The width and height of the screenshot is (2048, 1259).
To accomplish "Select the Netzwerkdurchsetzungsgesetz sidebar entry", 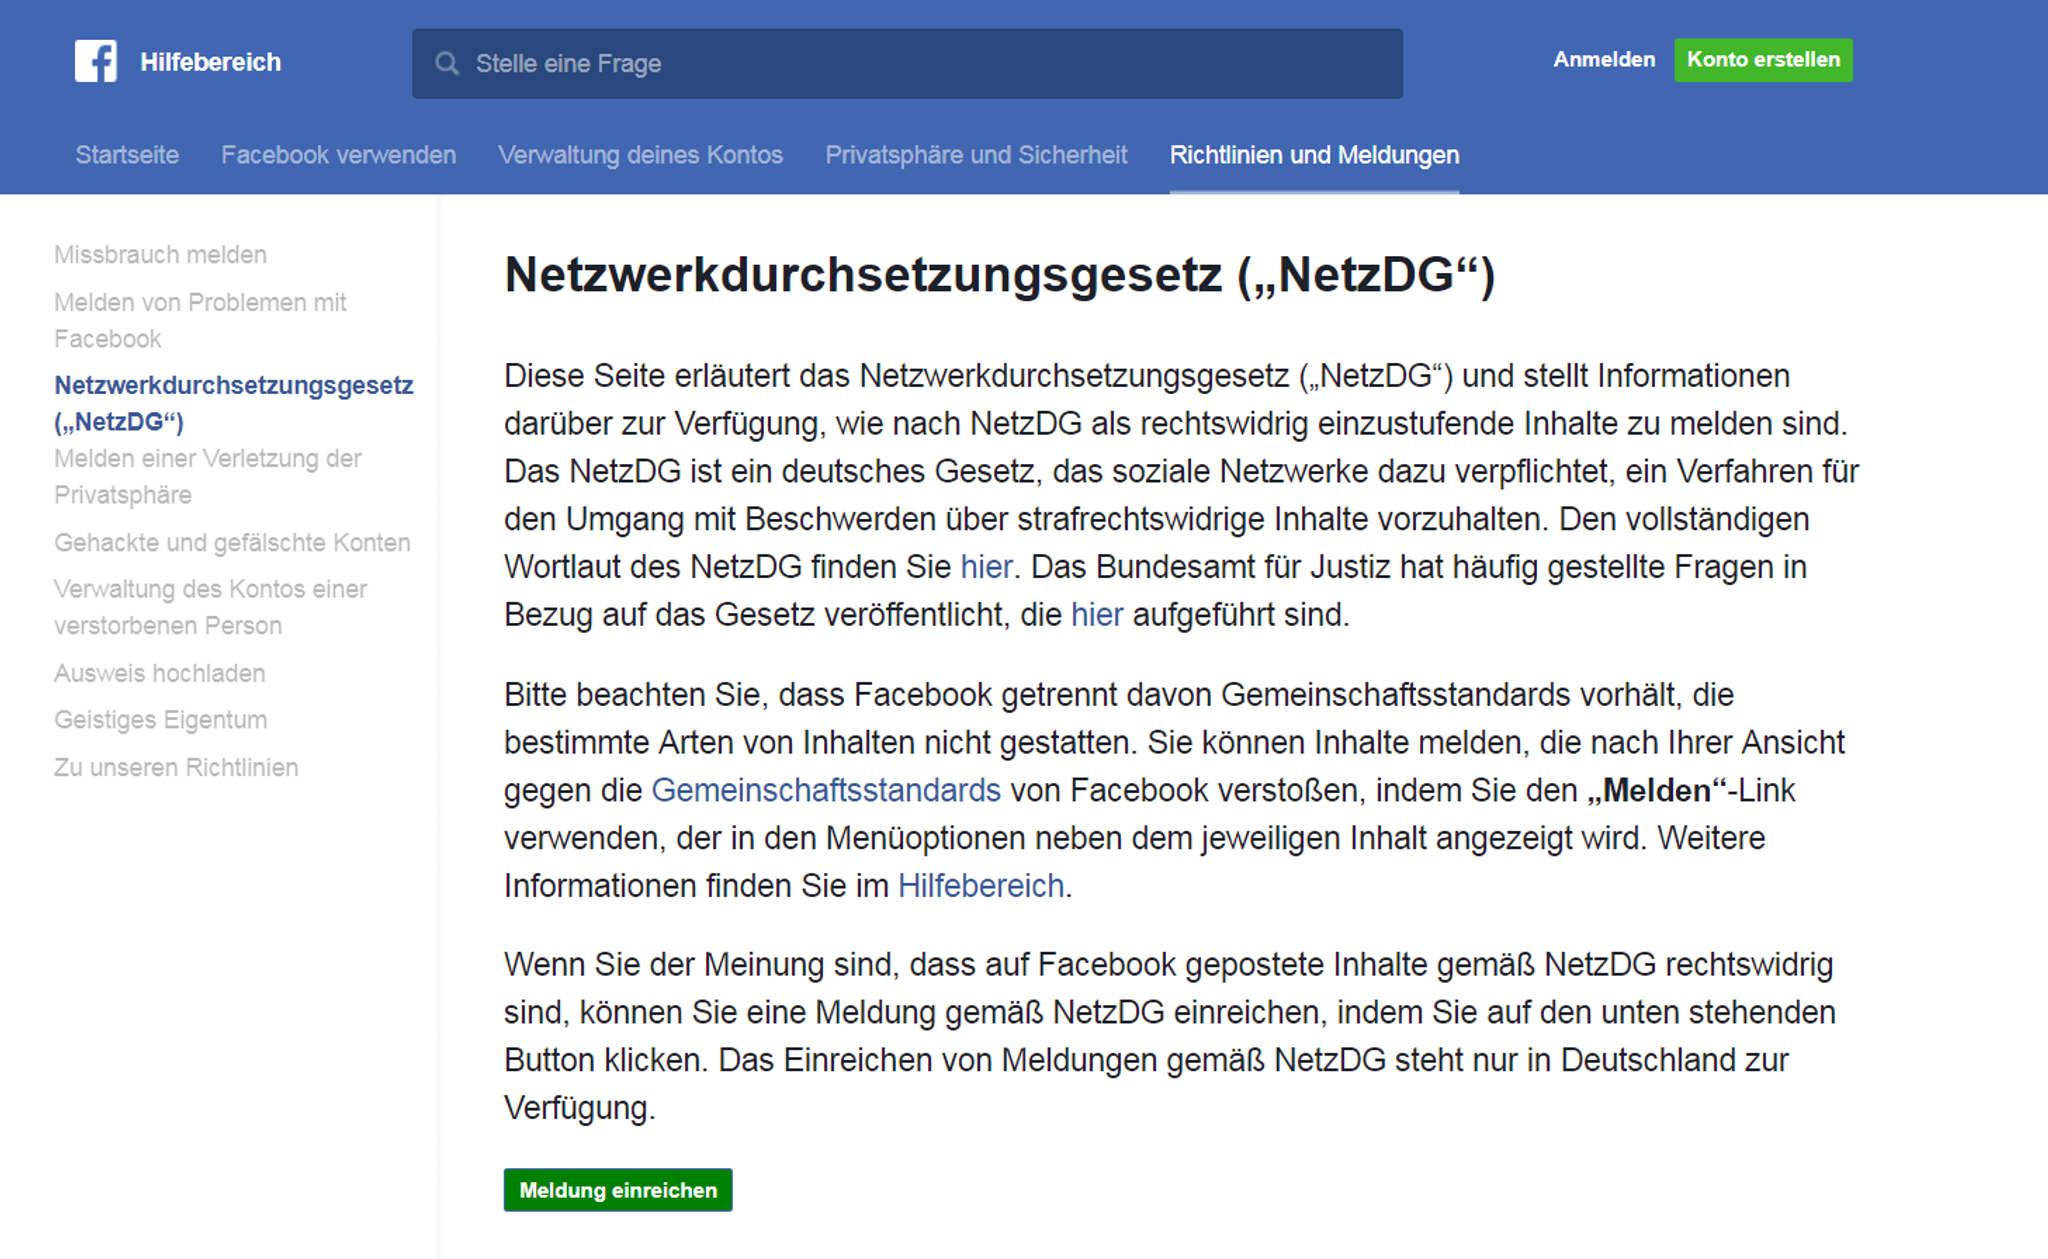I will coord(233,403).
